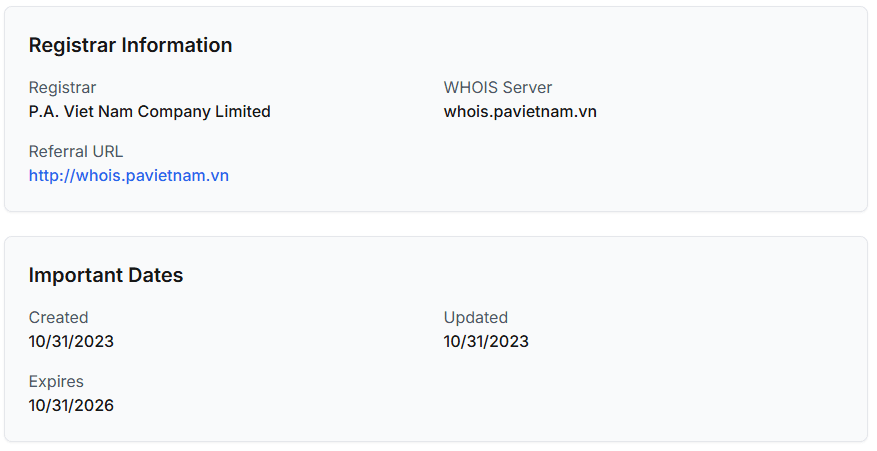Click the Registrar field label

coord(62,88)
